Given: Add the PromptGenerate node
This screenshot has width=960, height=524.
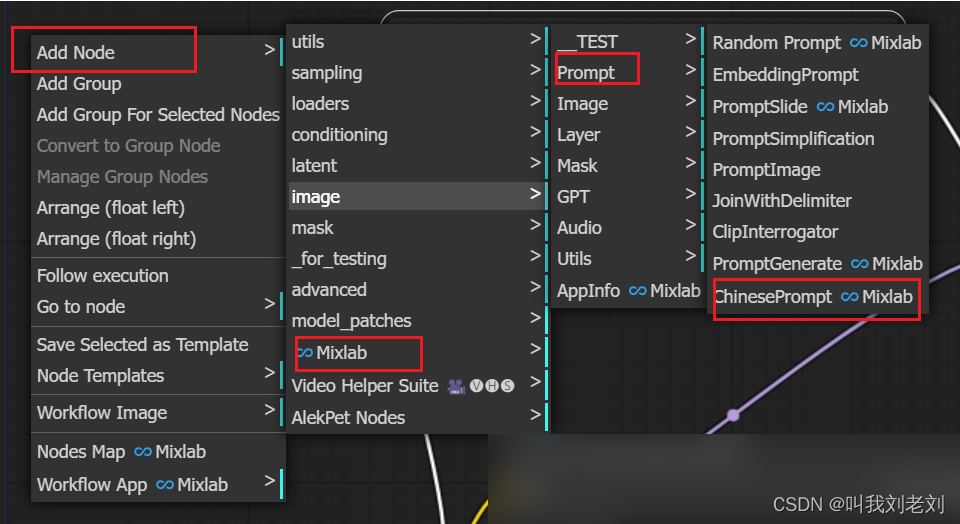Looking at the screenshot, I should [x=817, y=264].
